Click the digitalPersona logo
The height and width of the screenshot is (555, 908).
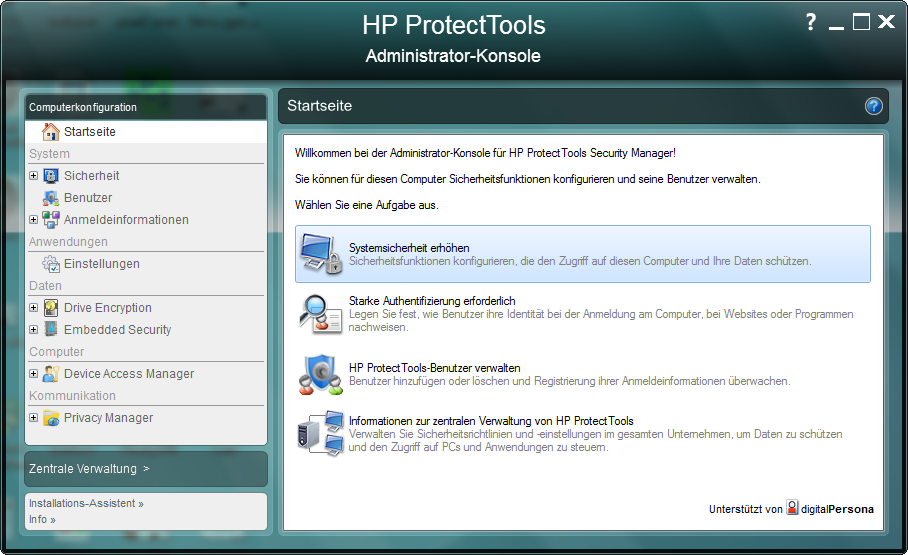pyautogui.click(x=830, y=508)
